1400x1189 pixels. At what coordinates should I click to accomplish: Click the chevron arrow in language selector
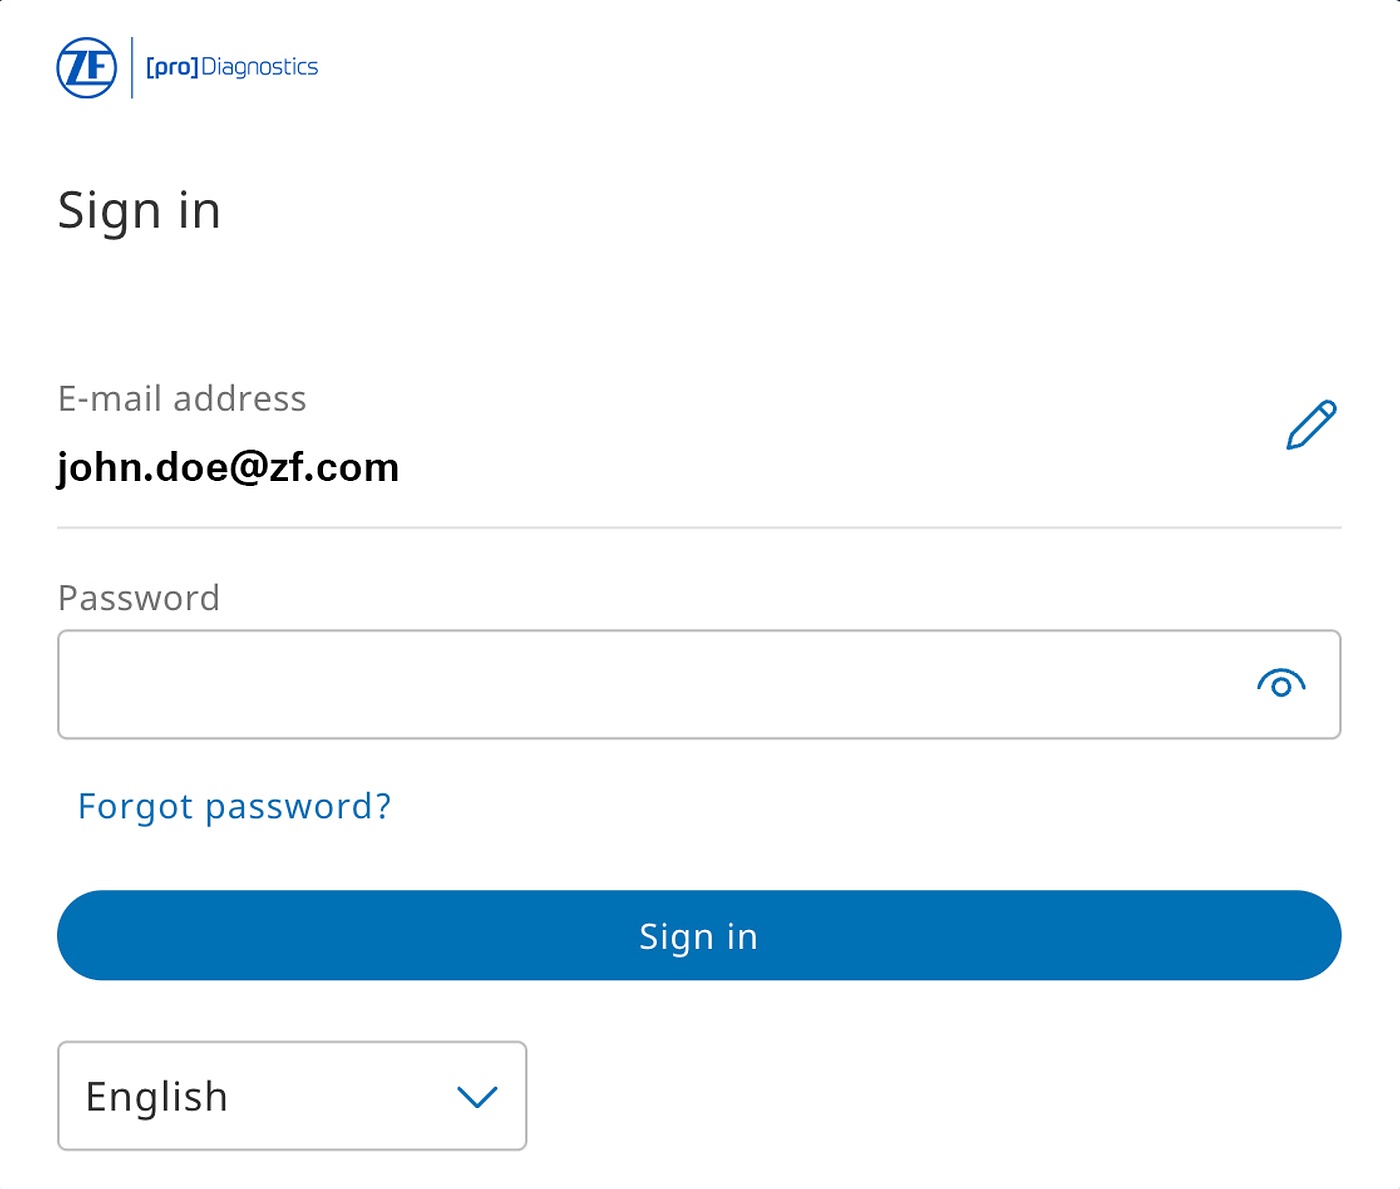point(477,1097)
